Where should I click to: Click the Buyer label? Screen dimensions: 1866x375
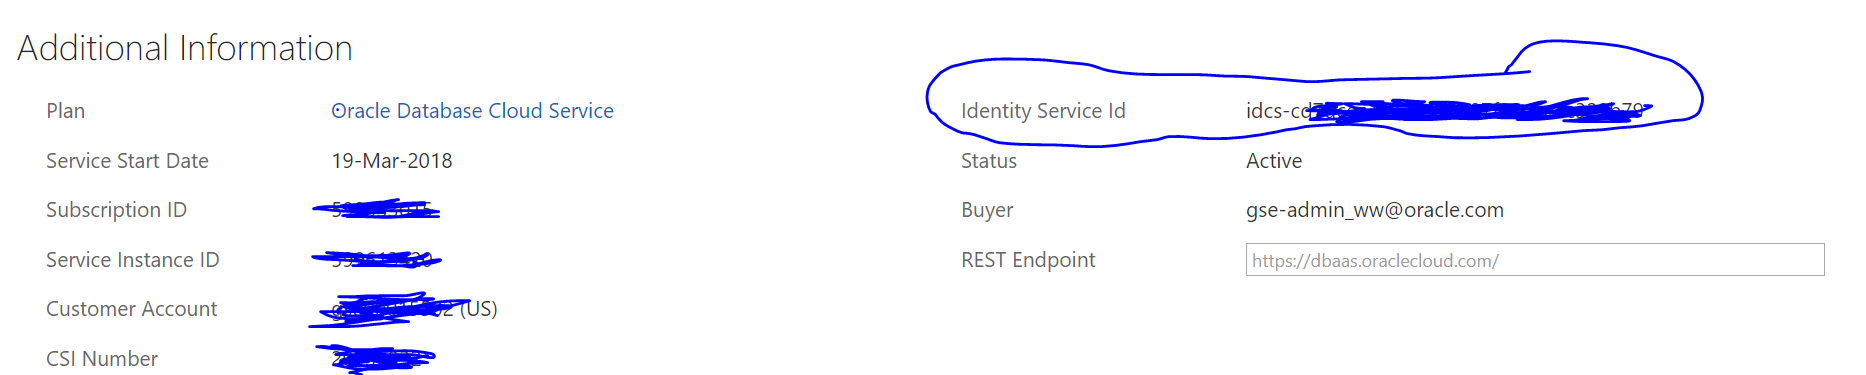point(987,210)
